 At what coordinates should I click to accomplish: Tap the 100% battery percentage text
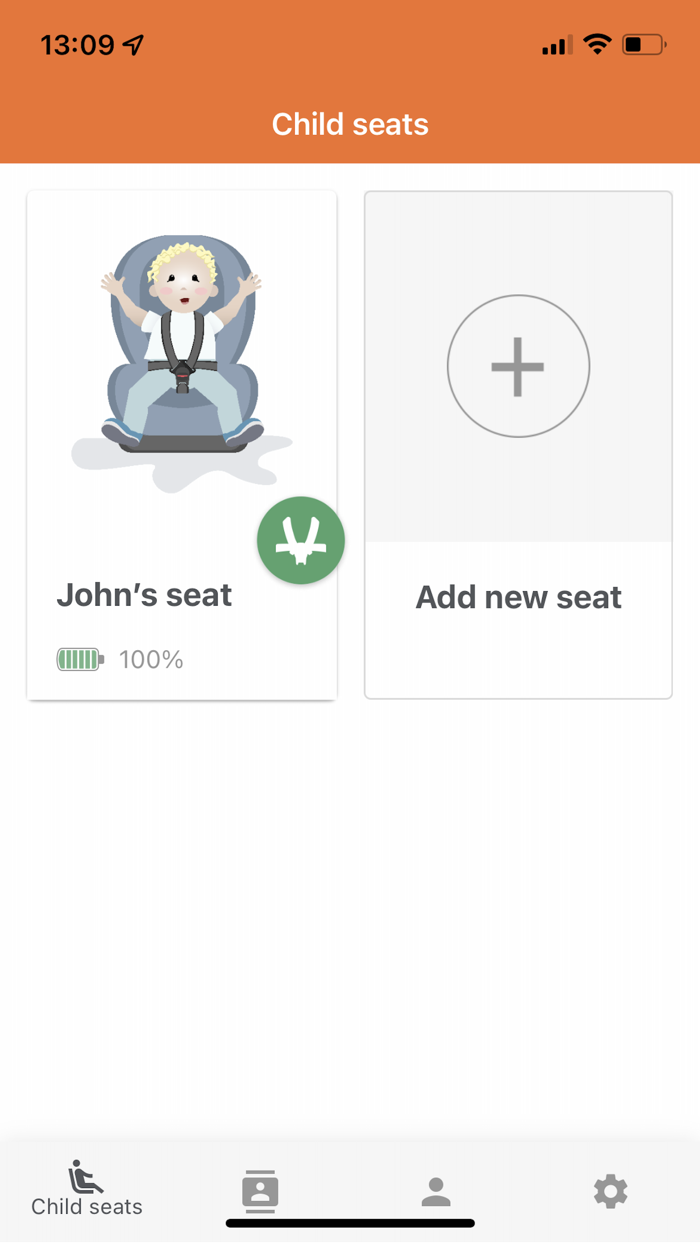151,660
